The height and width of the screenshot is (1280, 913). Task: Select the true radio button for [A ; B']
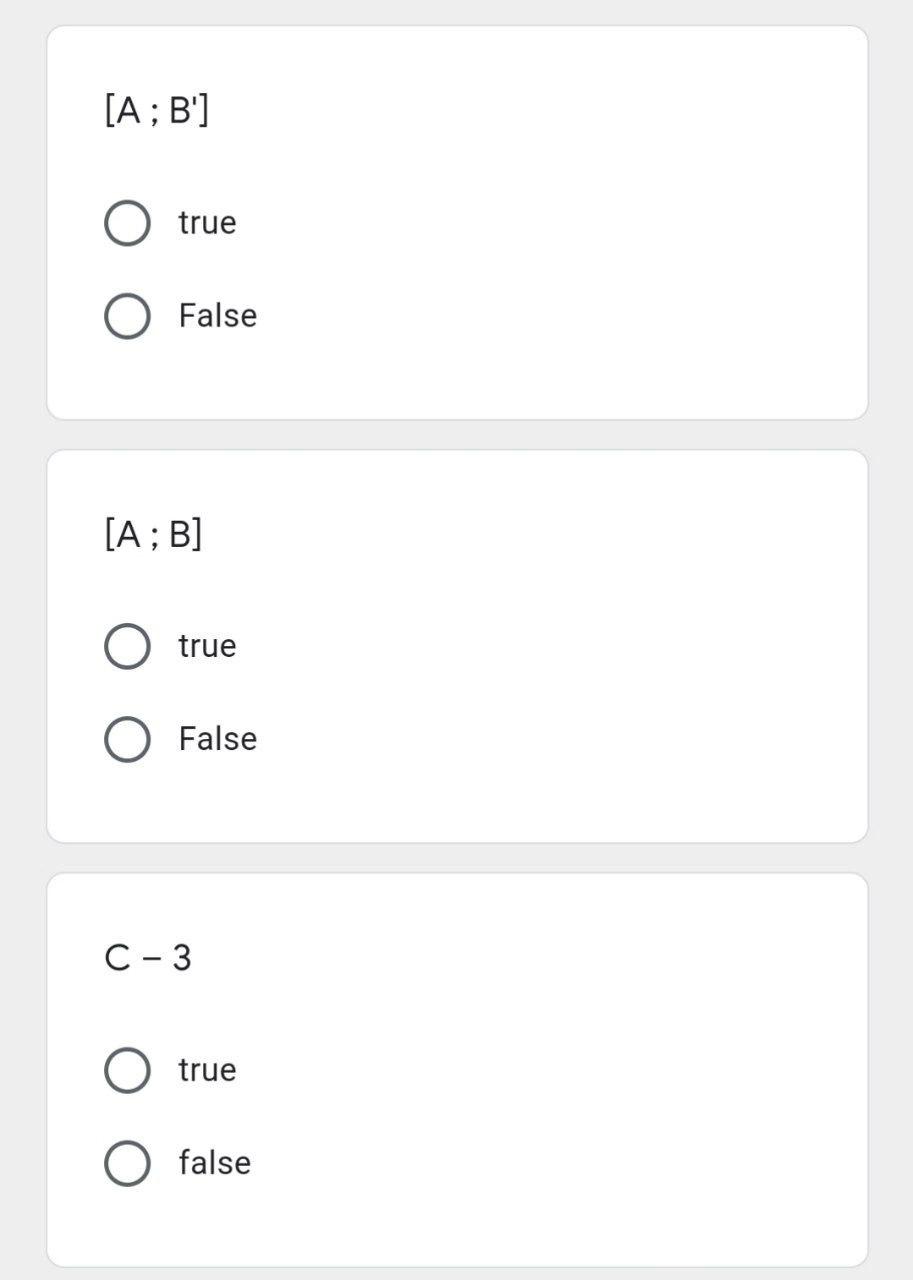127,223
